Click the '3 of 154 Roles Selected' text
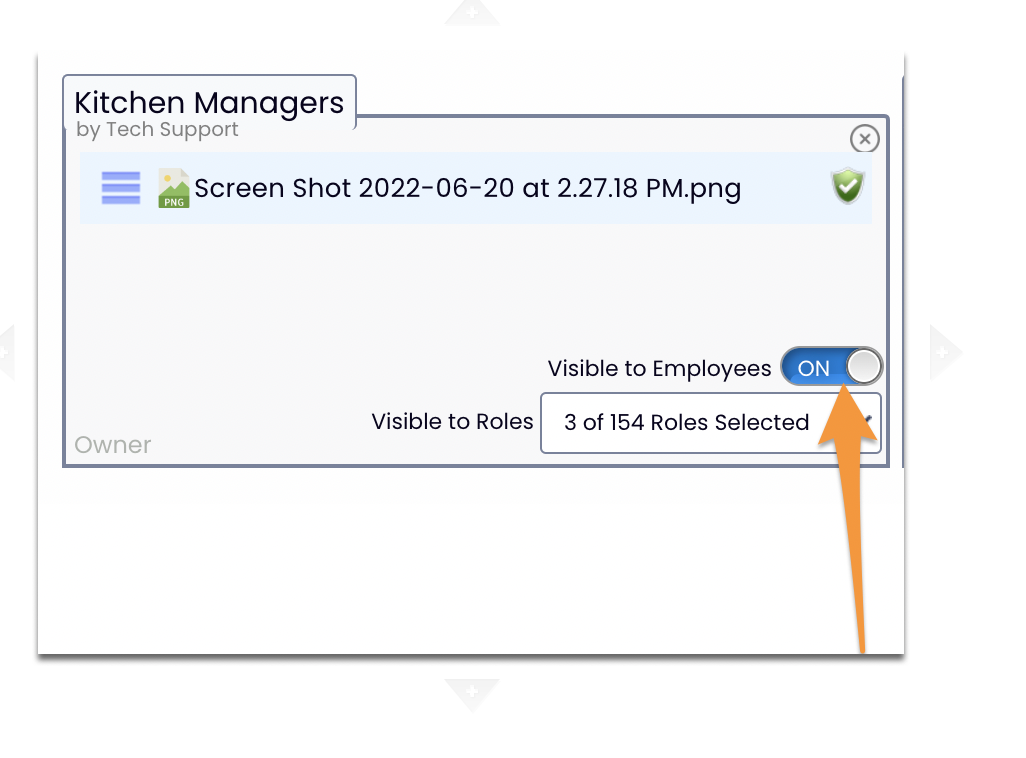The height and width of the screenshot is (758, 1026). [686, 422]
